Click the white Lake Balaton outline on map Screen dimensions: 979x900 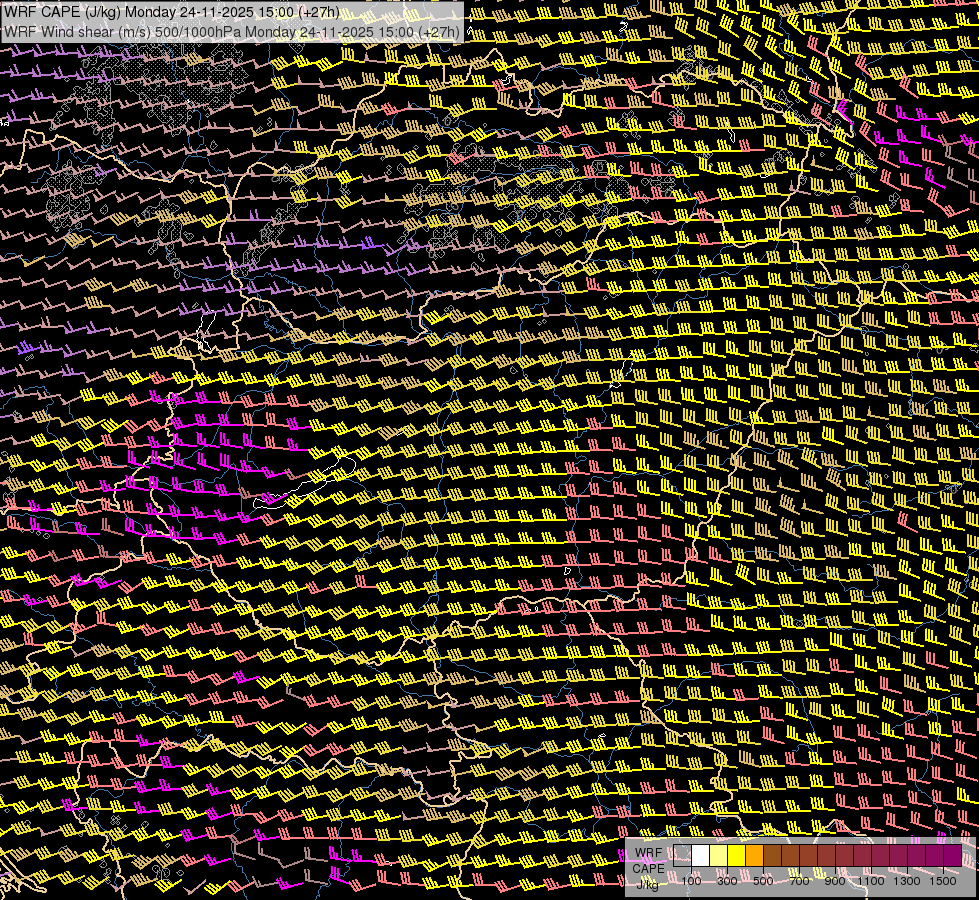tap(305, 483)
